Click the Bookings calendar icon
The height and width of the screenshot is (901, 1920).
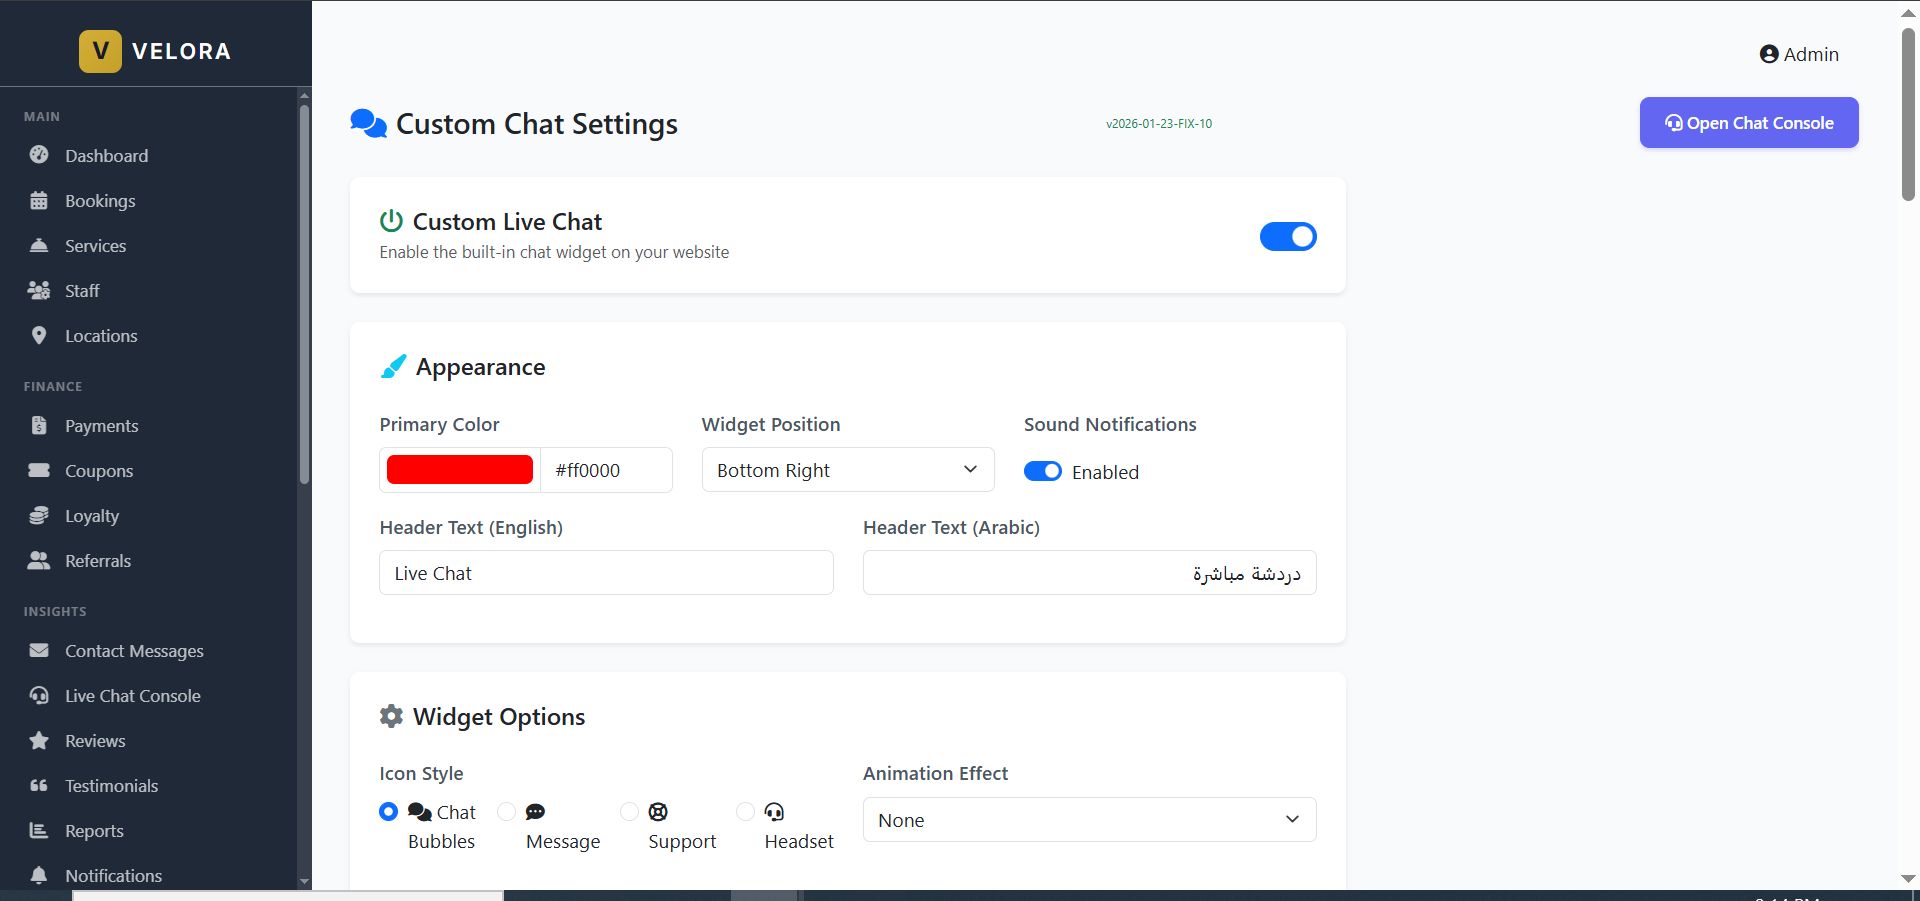click(39, 200)
